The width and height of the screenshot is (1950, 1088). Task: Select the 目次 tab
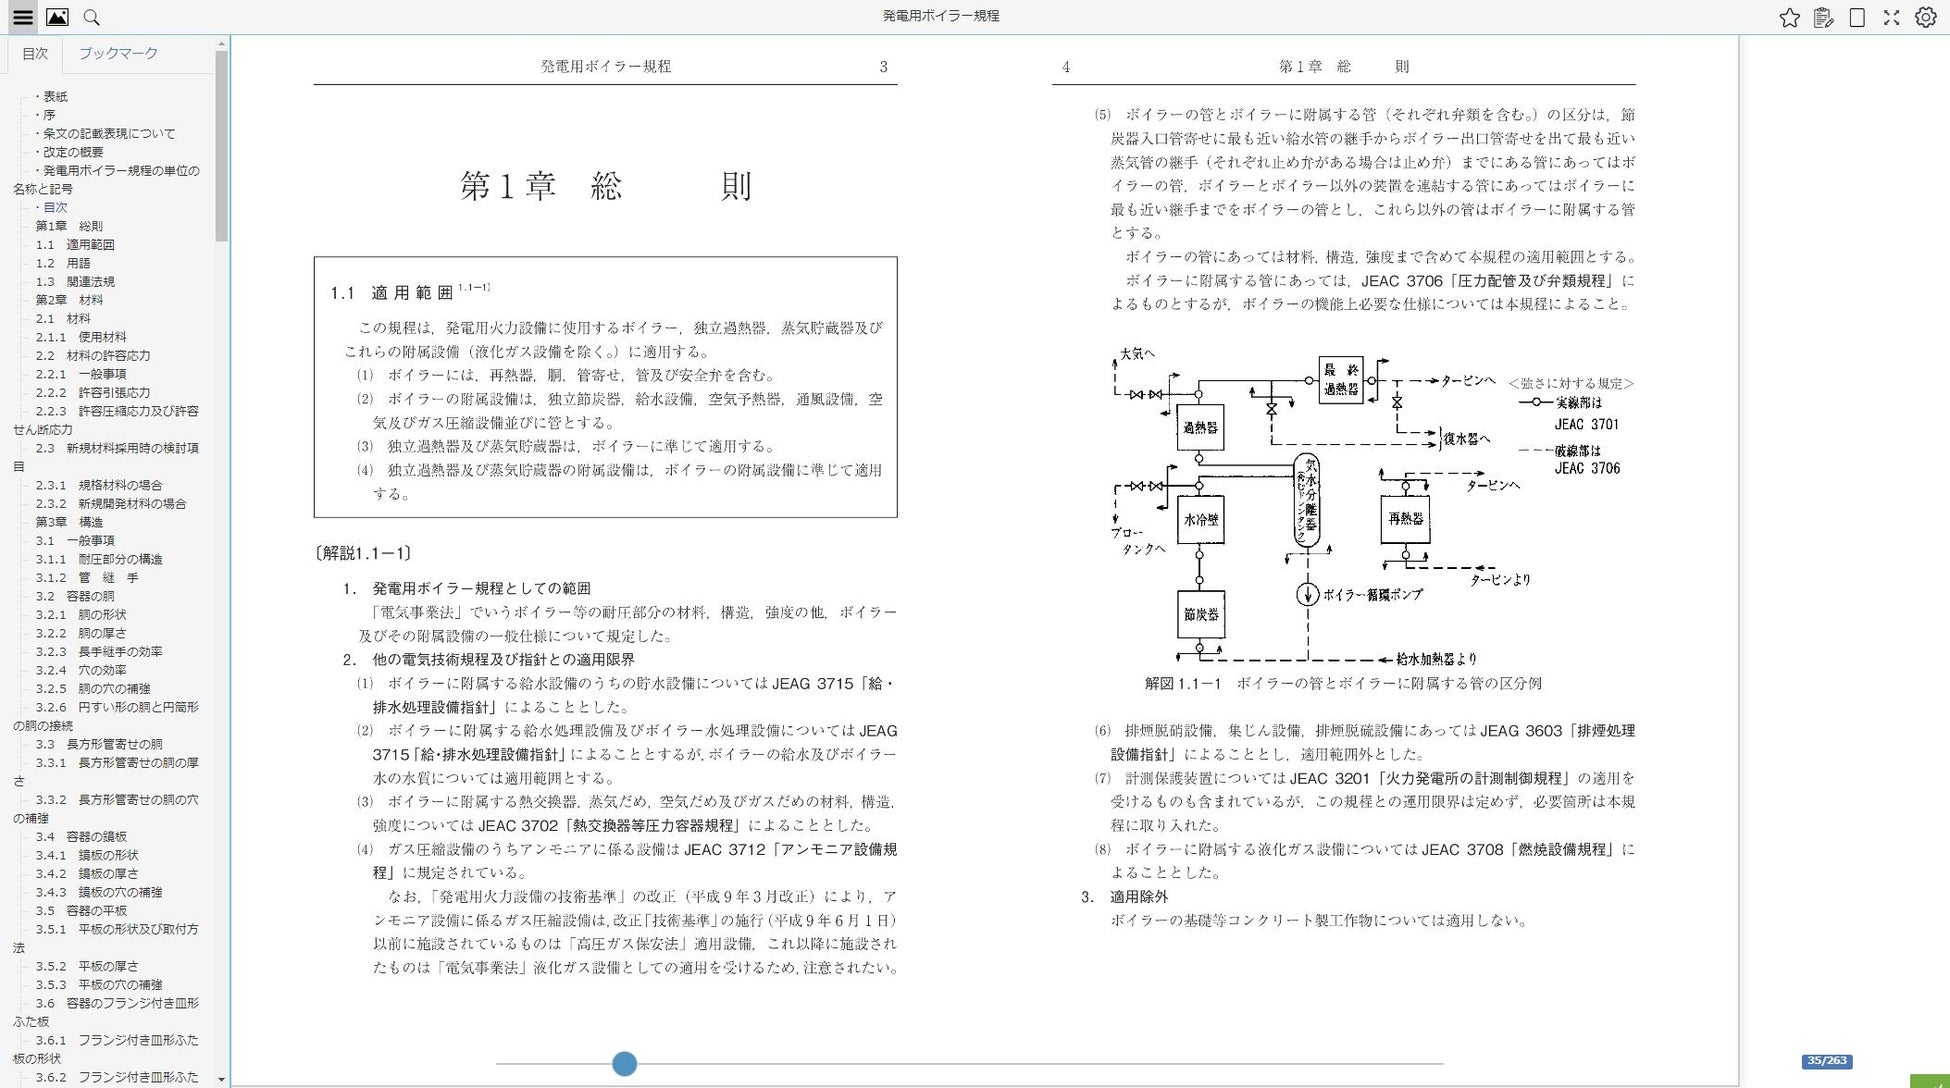pyautogui.click(x=35, y=53)
